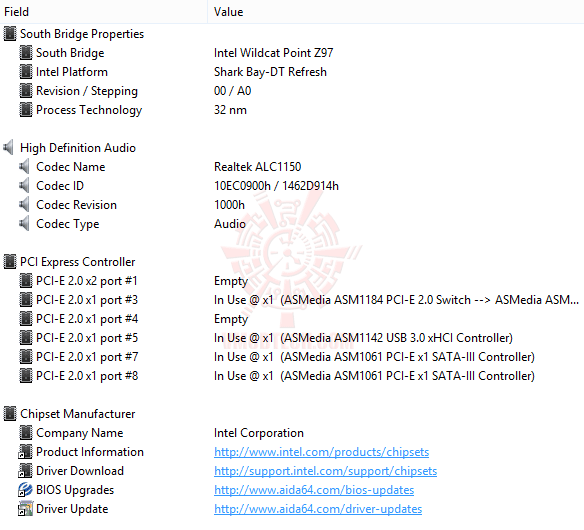Click the port #7 ASM1061 SATA-III value
This screenshot has width=584, height=530.
[374, 357]
